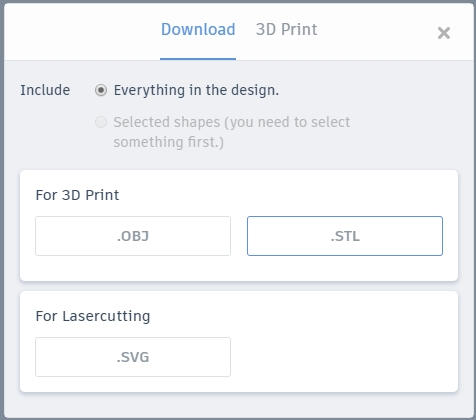Click the 'Everything in the design.' label text
This screenshot has width=476, height=420.
click(x=196, y=90)
